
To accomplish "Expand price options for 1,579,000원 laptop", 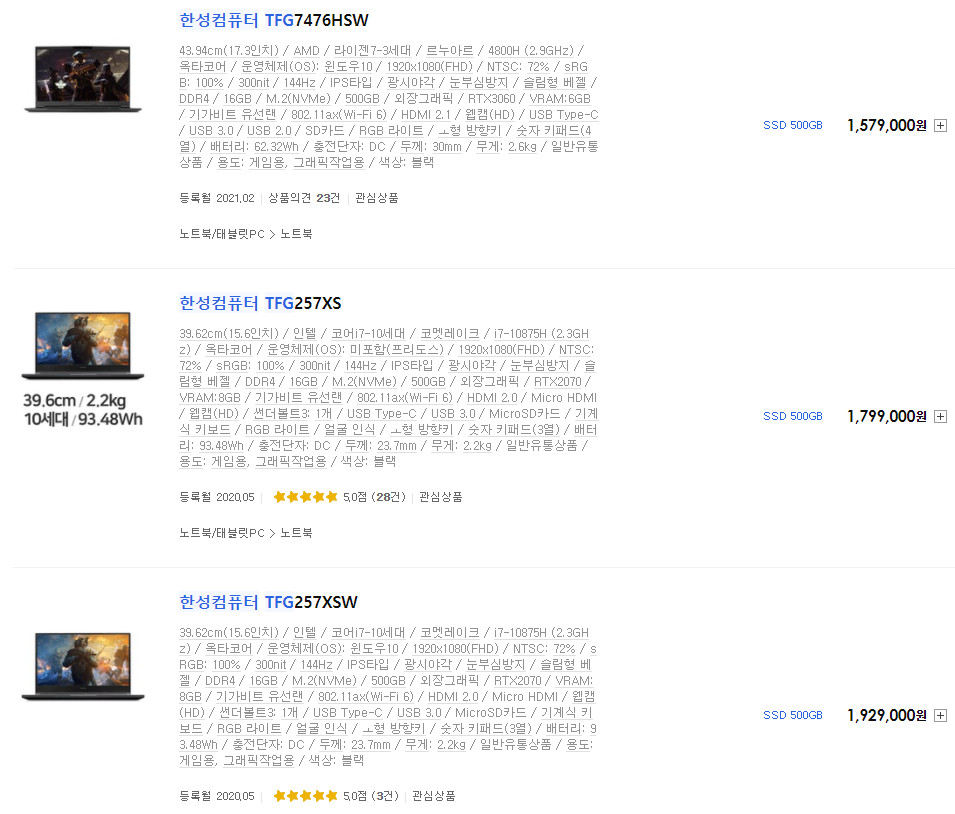I will (x=940, y=126).
